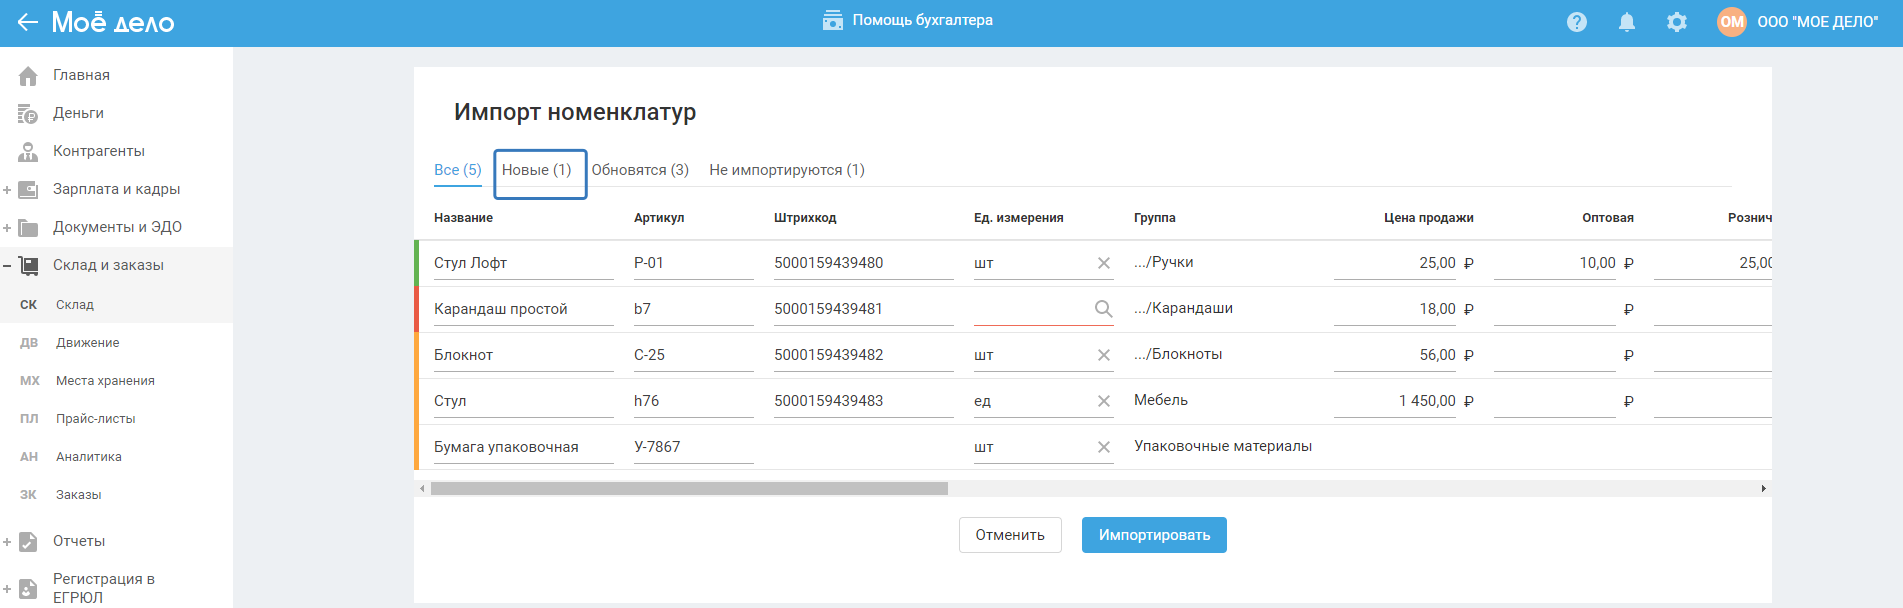Switch to Обновятся (3) tab

(x=640, y=170)
